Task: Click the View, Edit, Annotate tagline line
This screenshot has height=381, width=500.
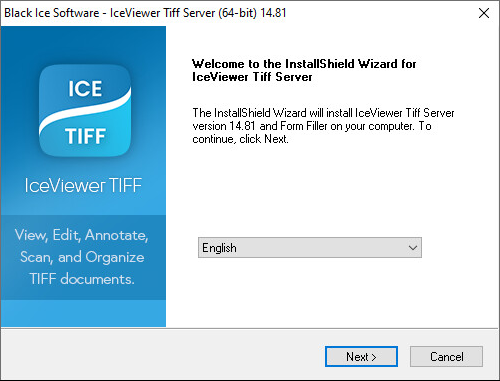Action: pos(82,235)
